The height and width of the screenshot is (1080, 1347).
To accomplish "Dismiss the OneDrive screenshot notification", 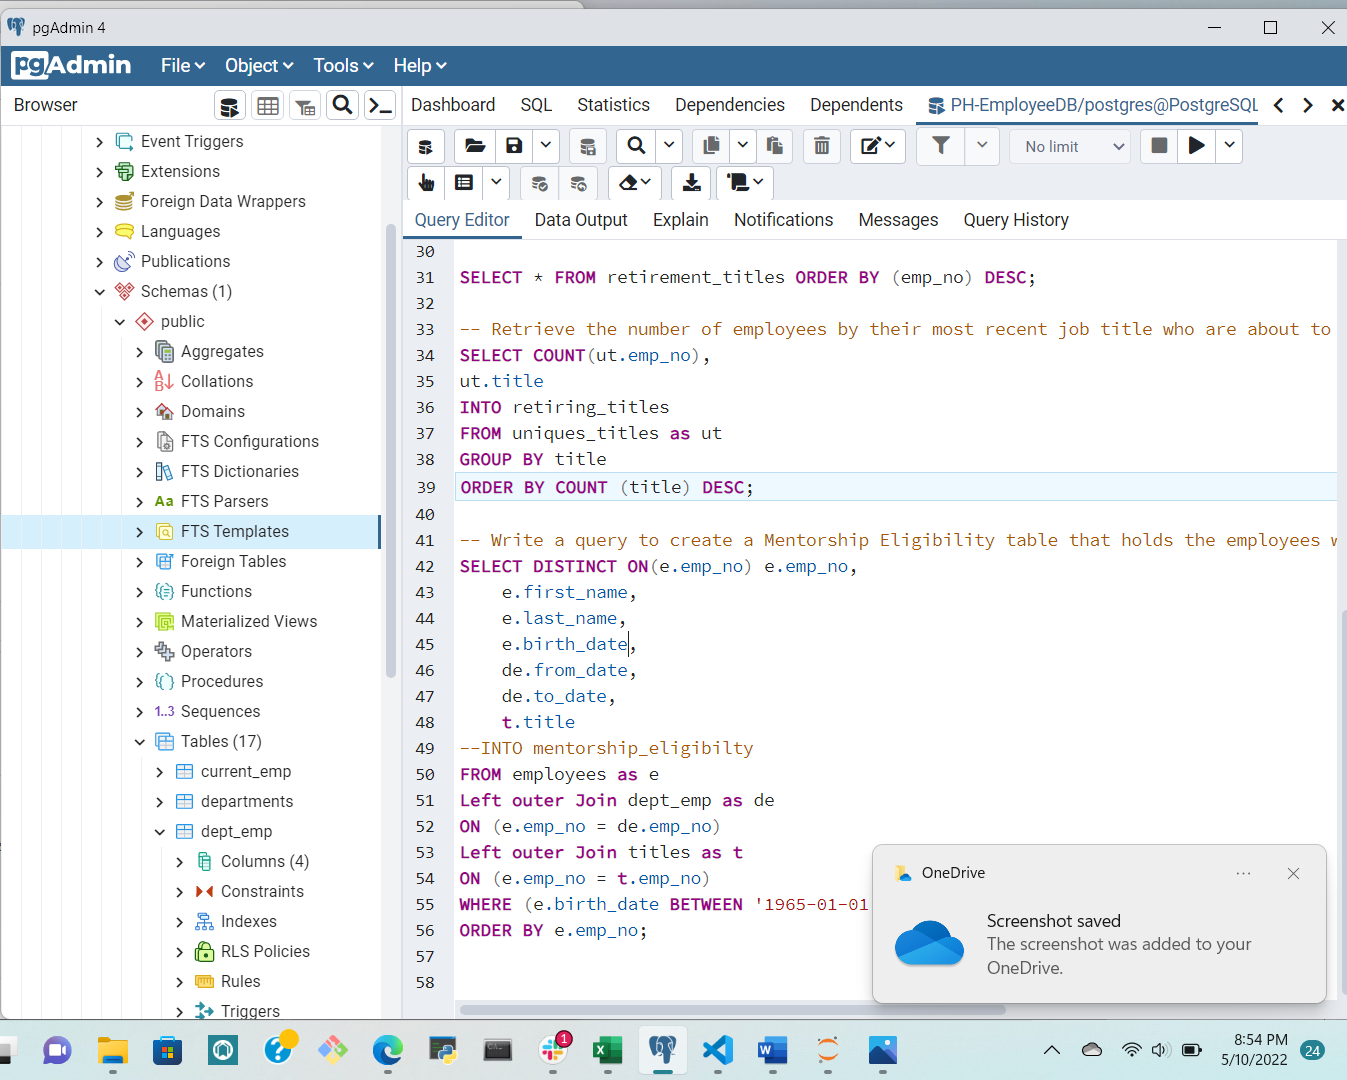I will pos(1293,873).
